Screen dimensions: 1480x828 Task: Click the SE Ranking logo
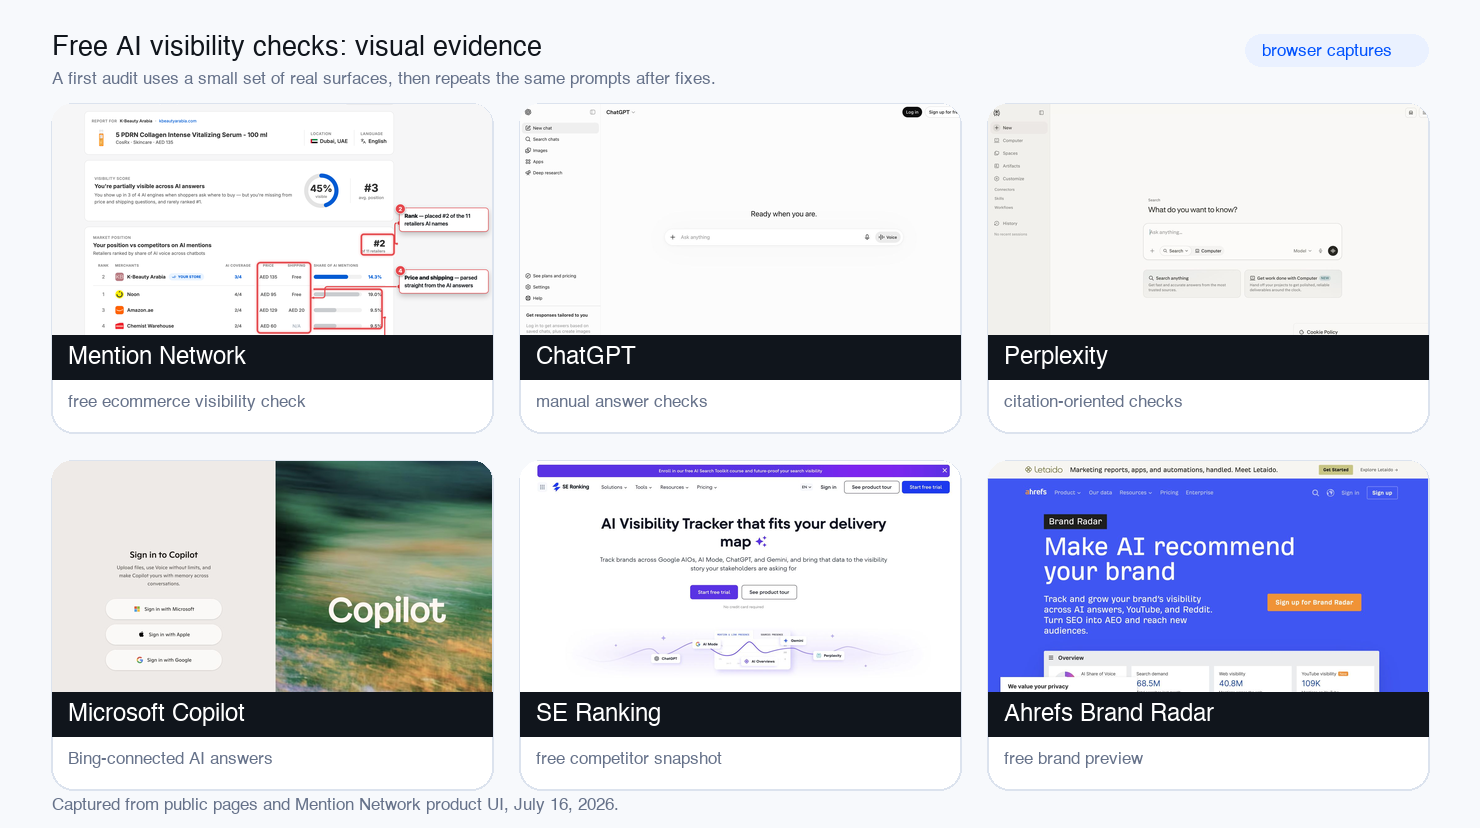[571, 487]
